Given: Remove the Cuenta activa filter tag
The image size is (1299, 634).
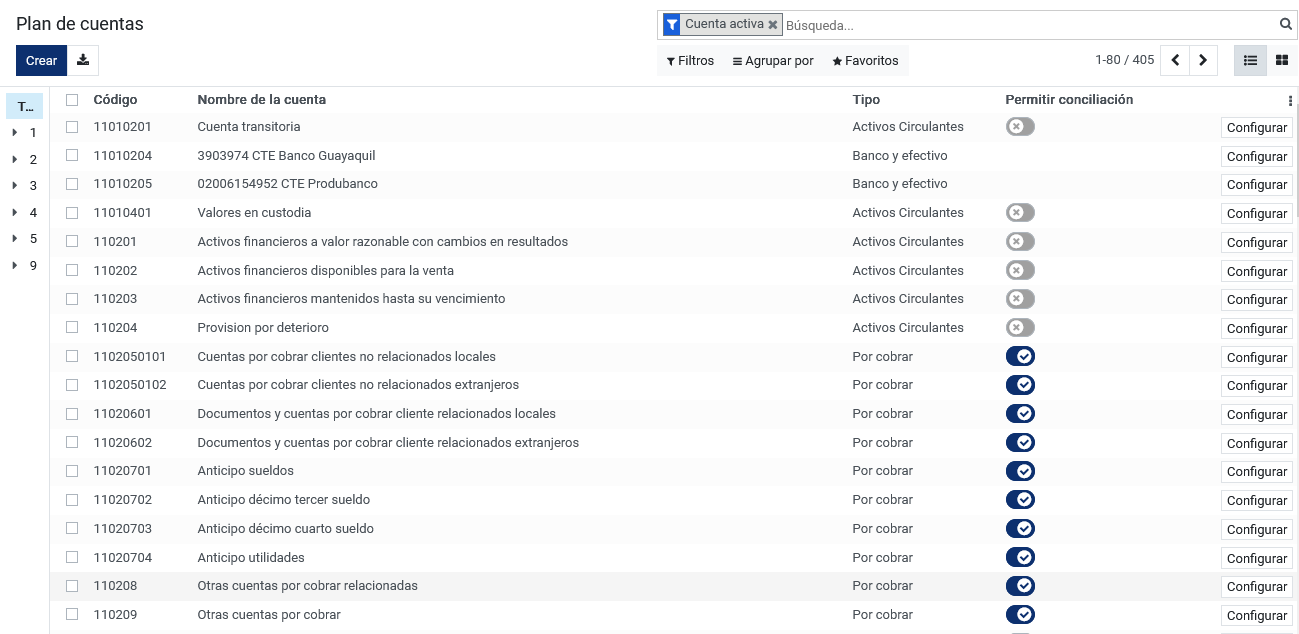Looking at the screenshot, I should (773, 25).
